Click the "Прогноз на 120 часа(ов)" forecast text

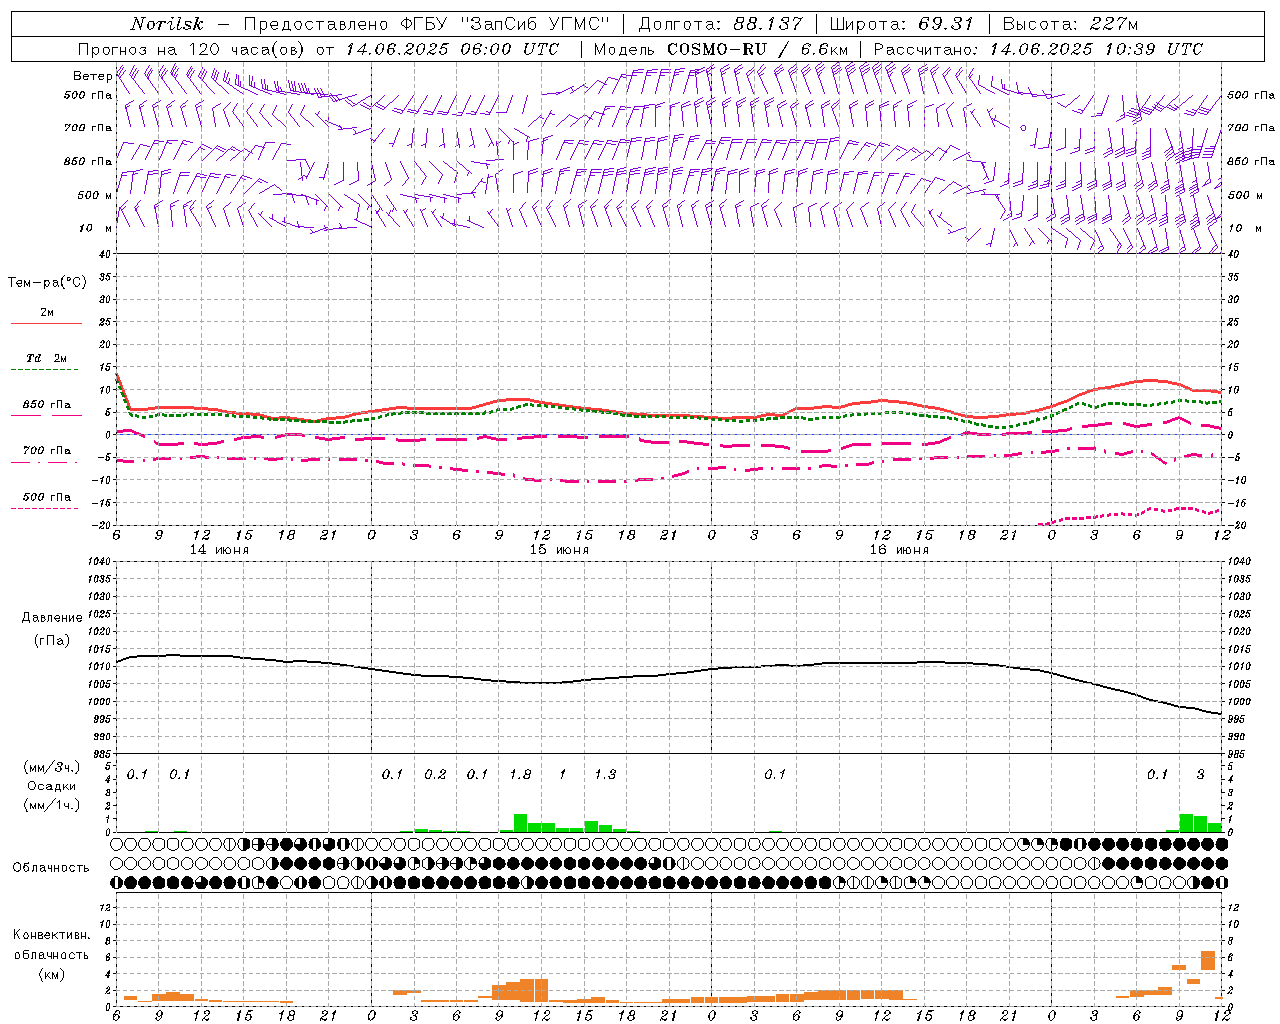(x=193, y=49)
